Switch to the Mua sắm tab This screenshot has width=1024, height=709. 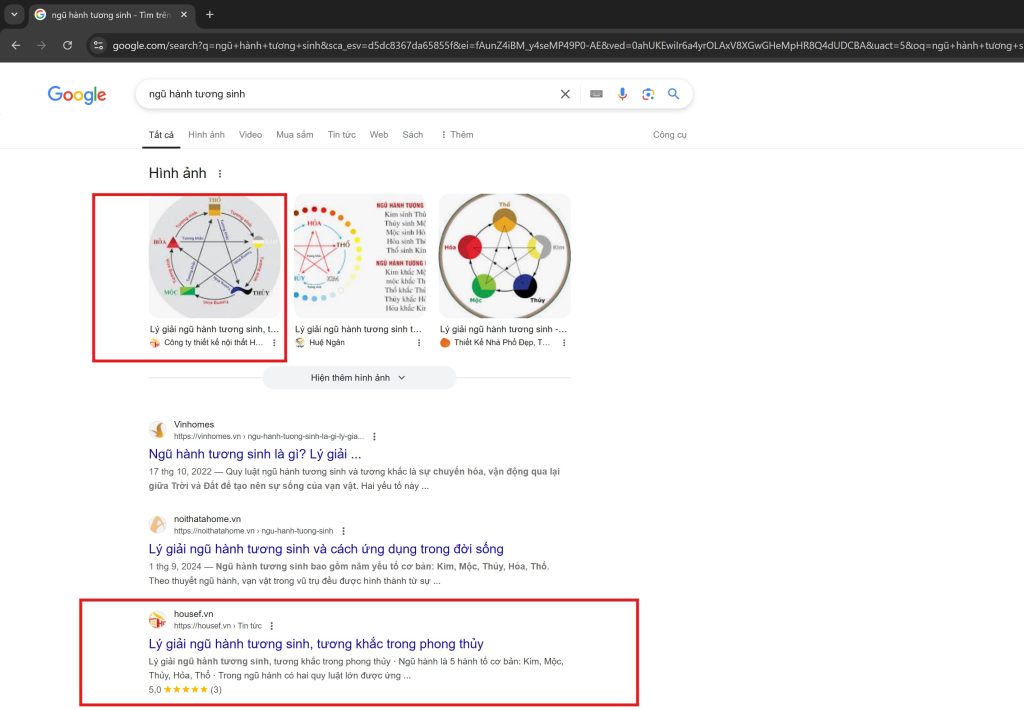(x=295, y=134)
